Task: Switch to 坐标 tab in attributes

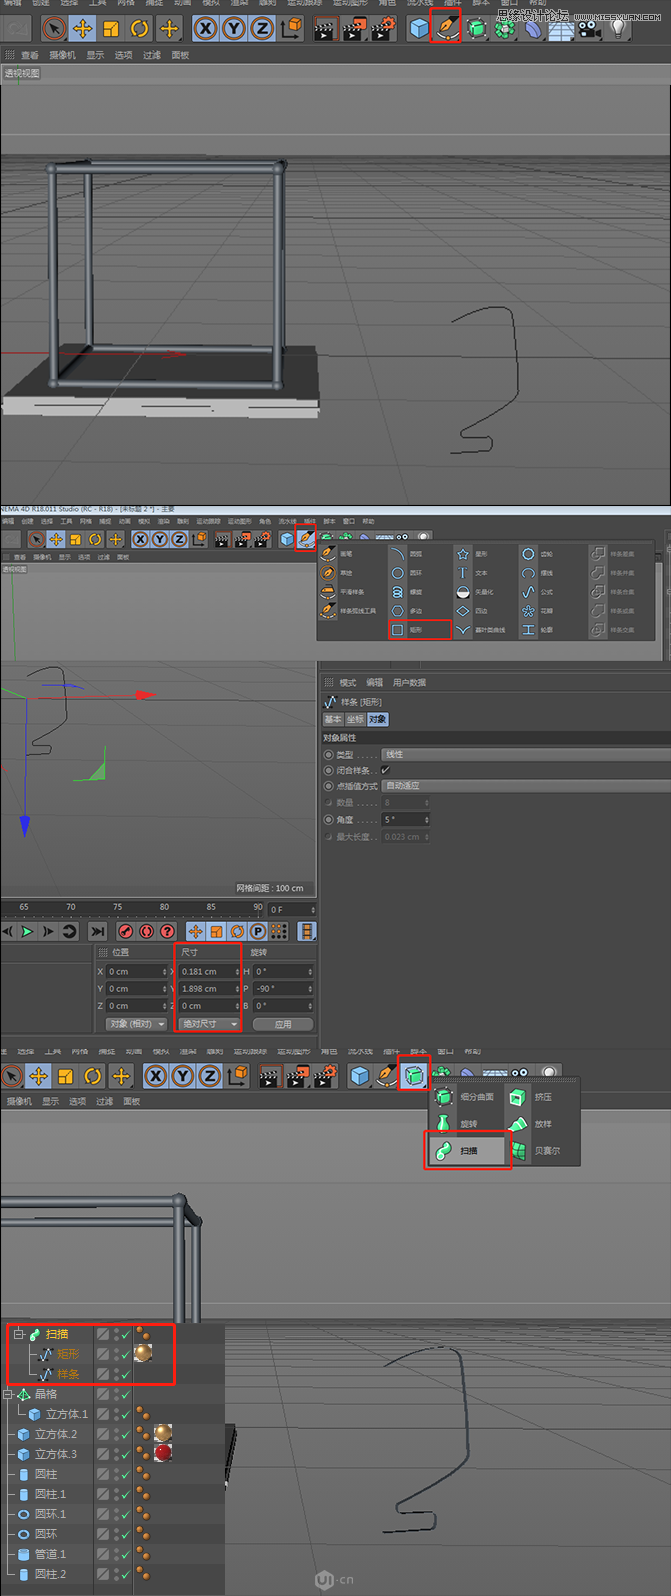Action: [x=355, y=719]
